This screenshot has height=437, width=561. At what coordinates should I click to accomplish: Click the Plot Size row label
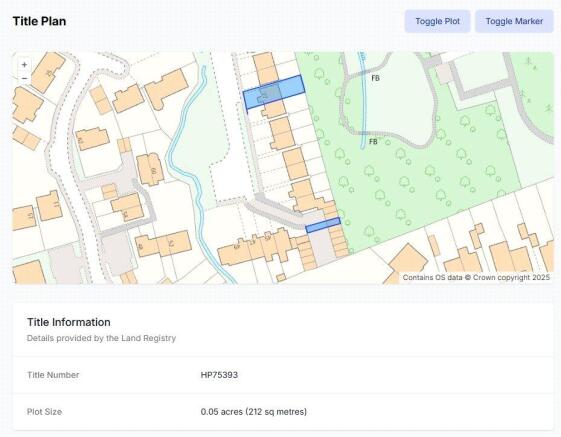pyautogui.click(x=44, y=412)
